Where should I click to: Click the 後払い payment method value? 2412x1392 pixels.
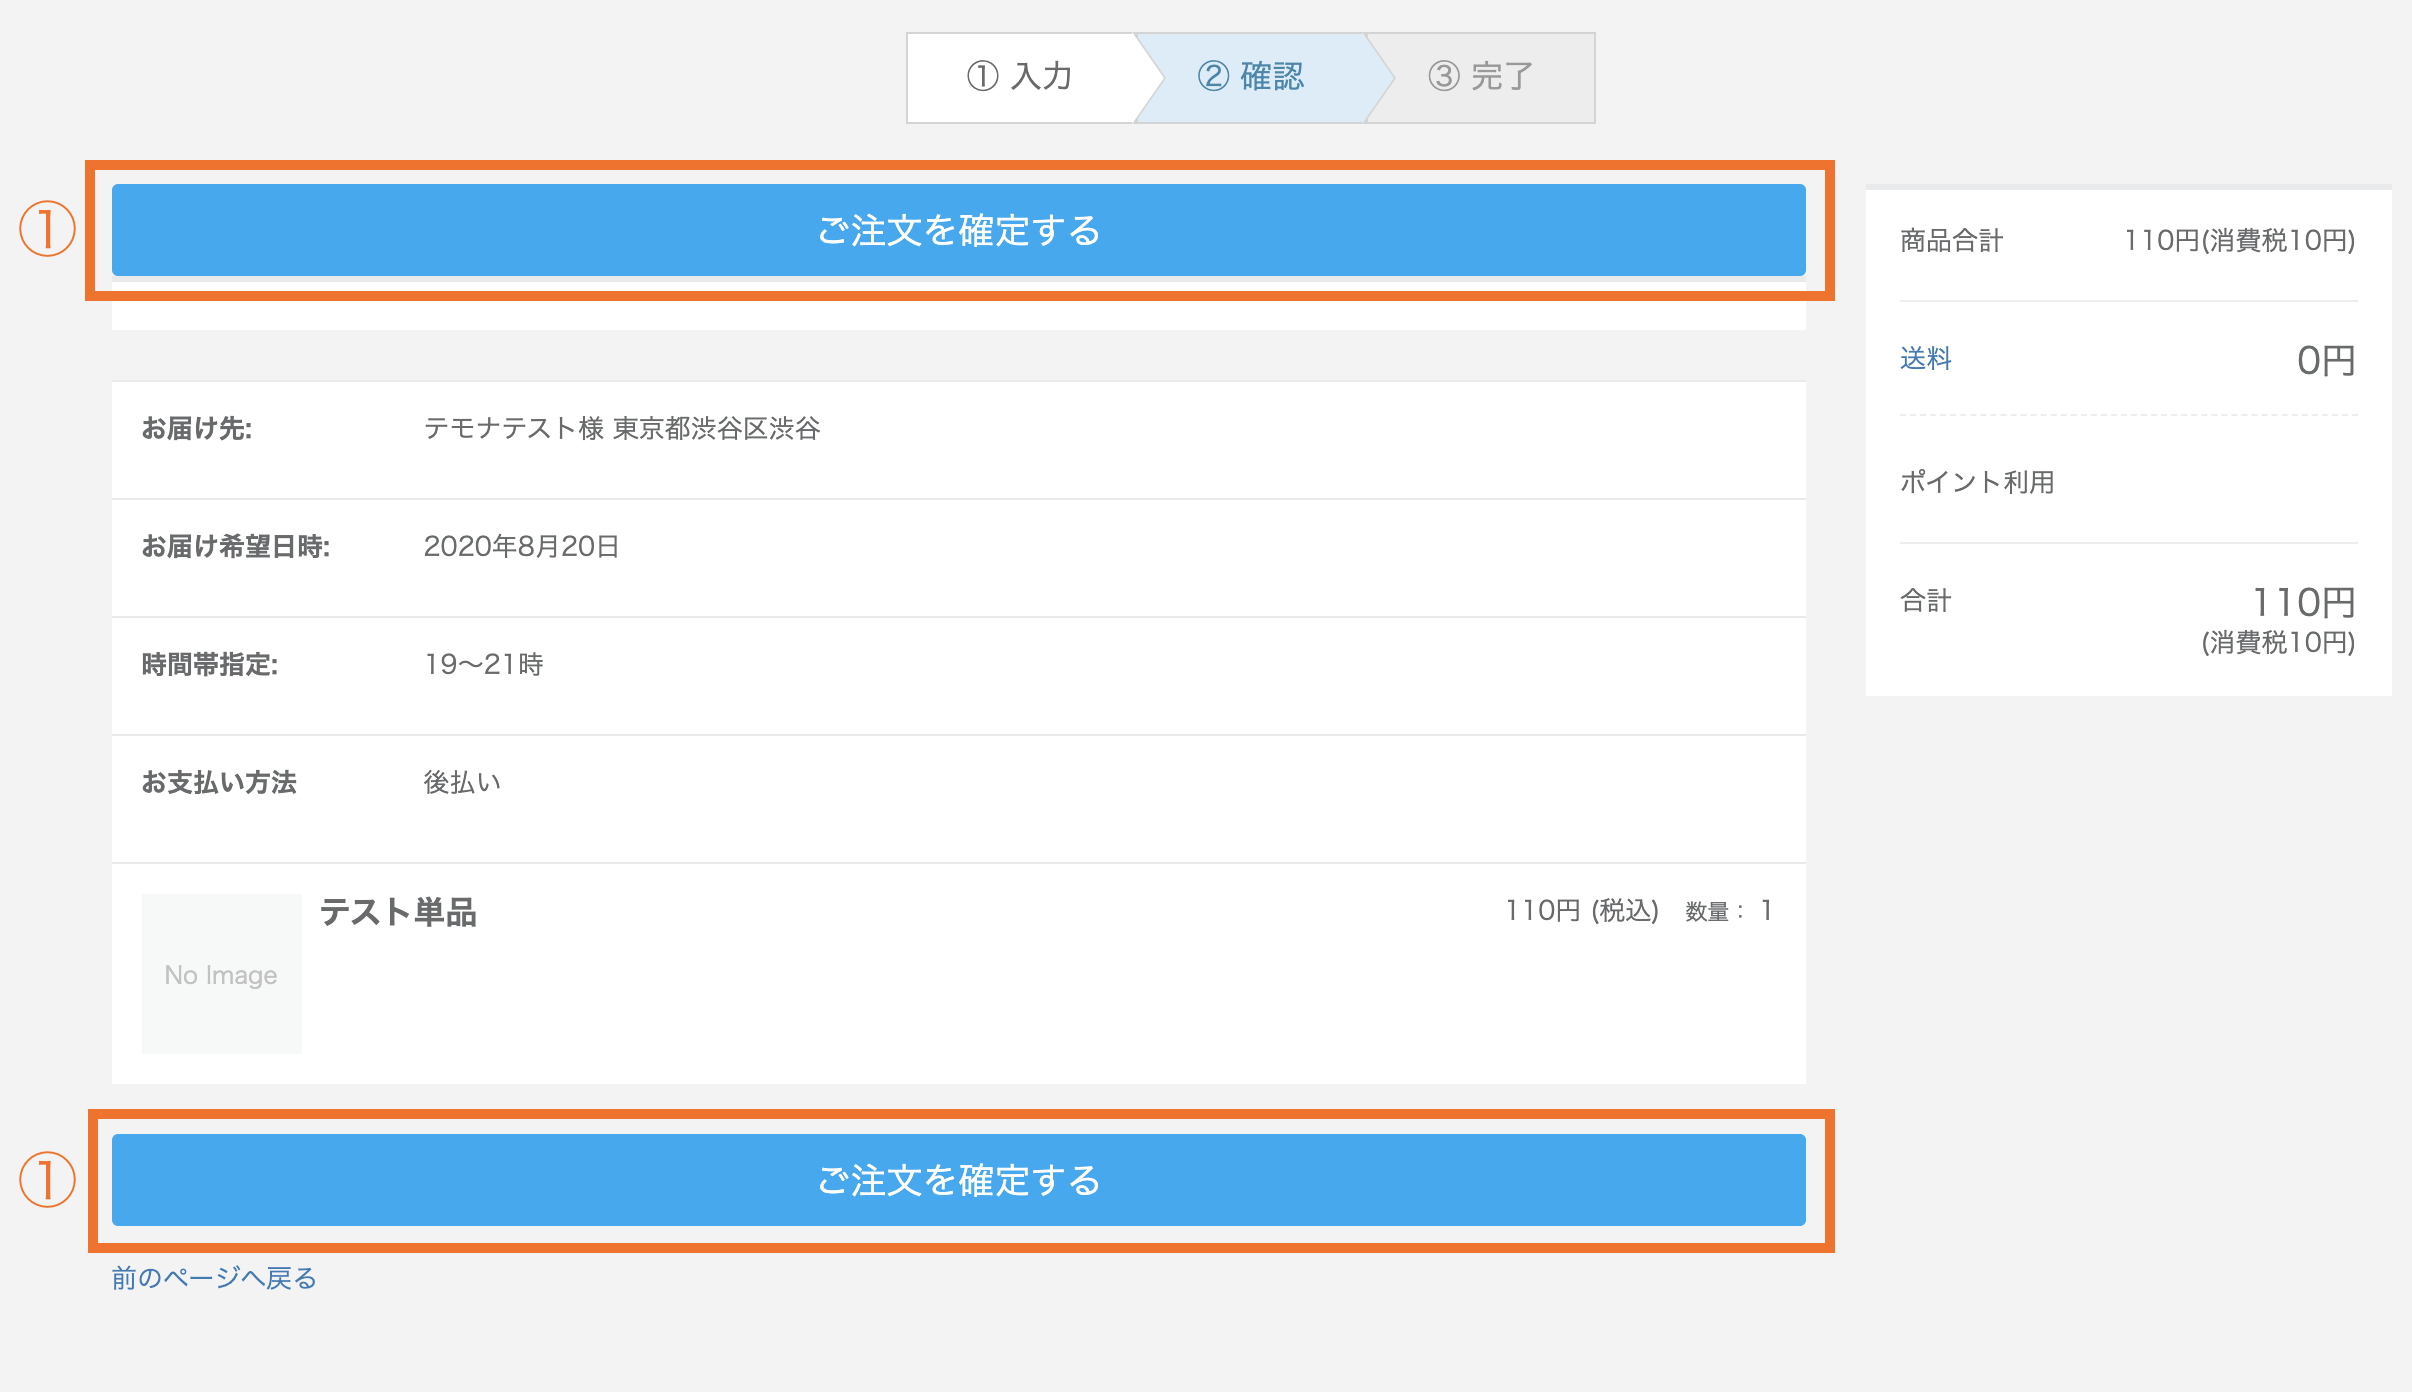tap(462, 783)
